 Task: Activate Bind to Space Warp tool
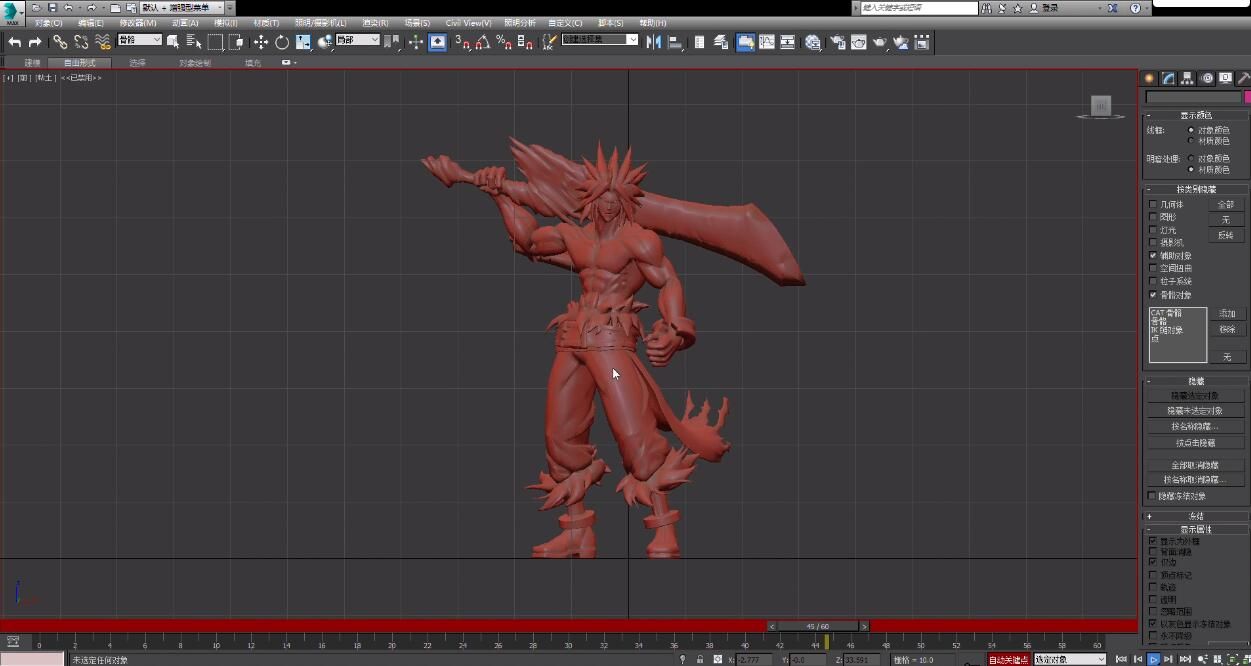pyautogui.click(x=102, y=42)
